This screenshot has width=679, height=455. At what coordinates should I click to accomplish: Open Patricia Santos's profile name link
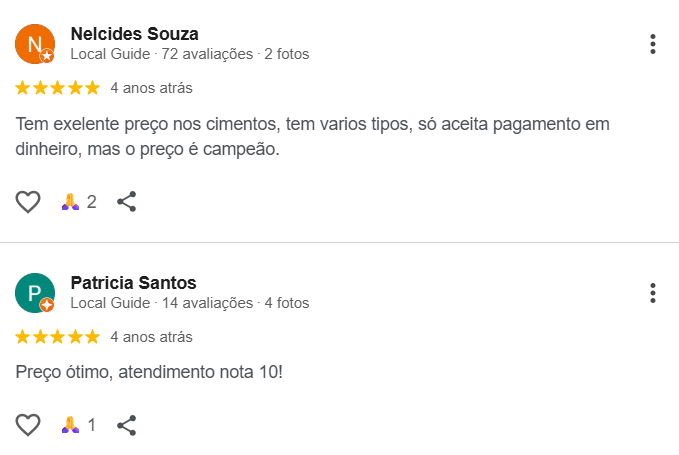click(133, 283)
